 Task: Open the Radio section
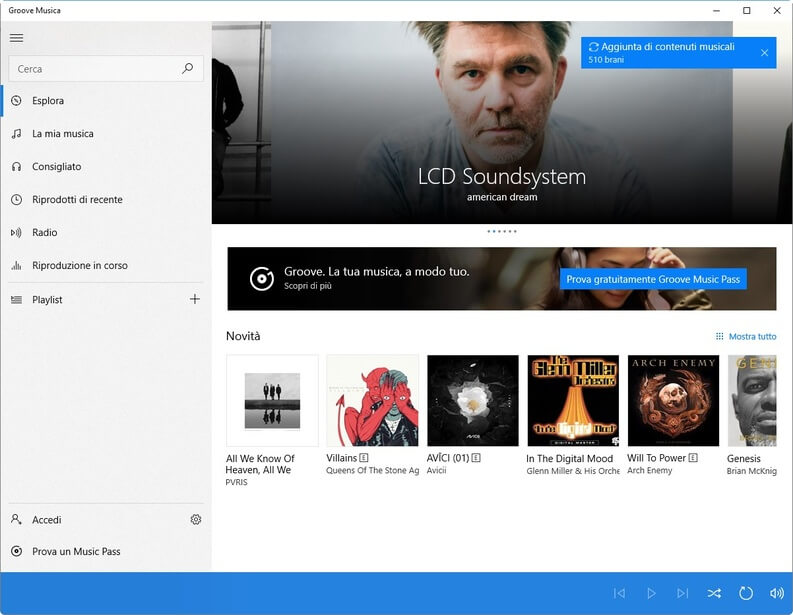tap(106, 232)
